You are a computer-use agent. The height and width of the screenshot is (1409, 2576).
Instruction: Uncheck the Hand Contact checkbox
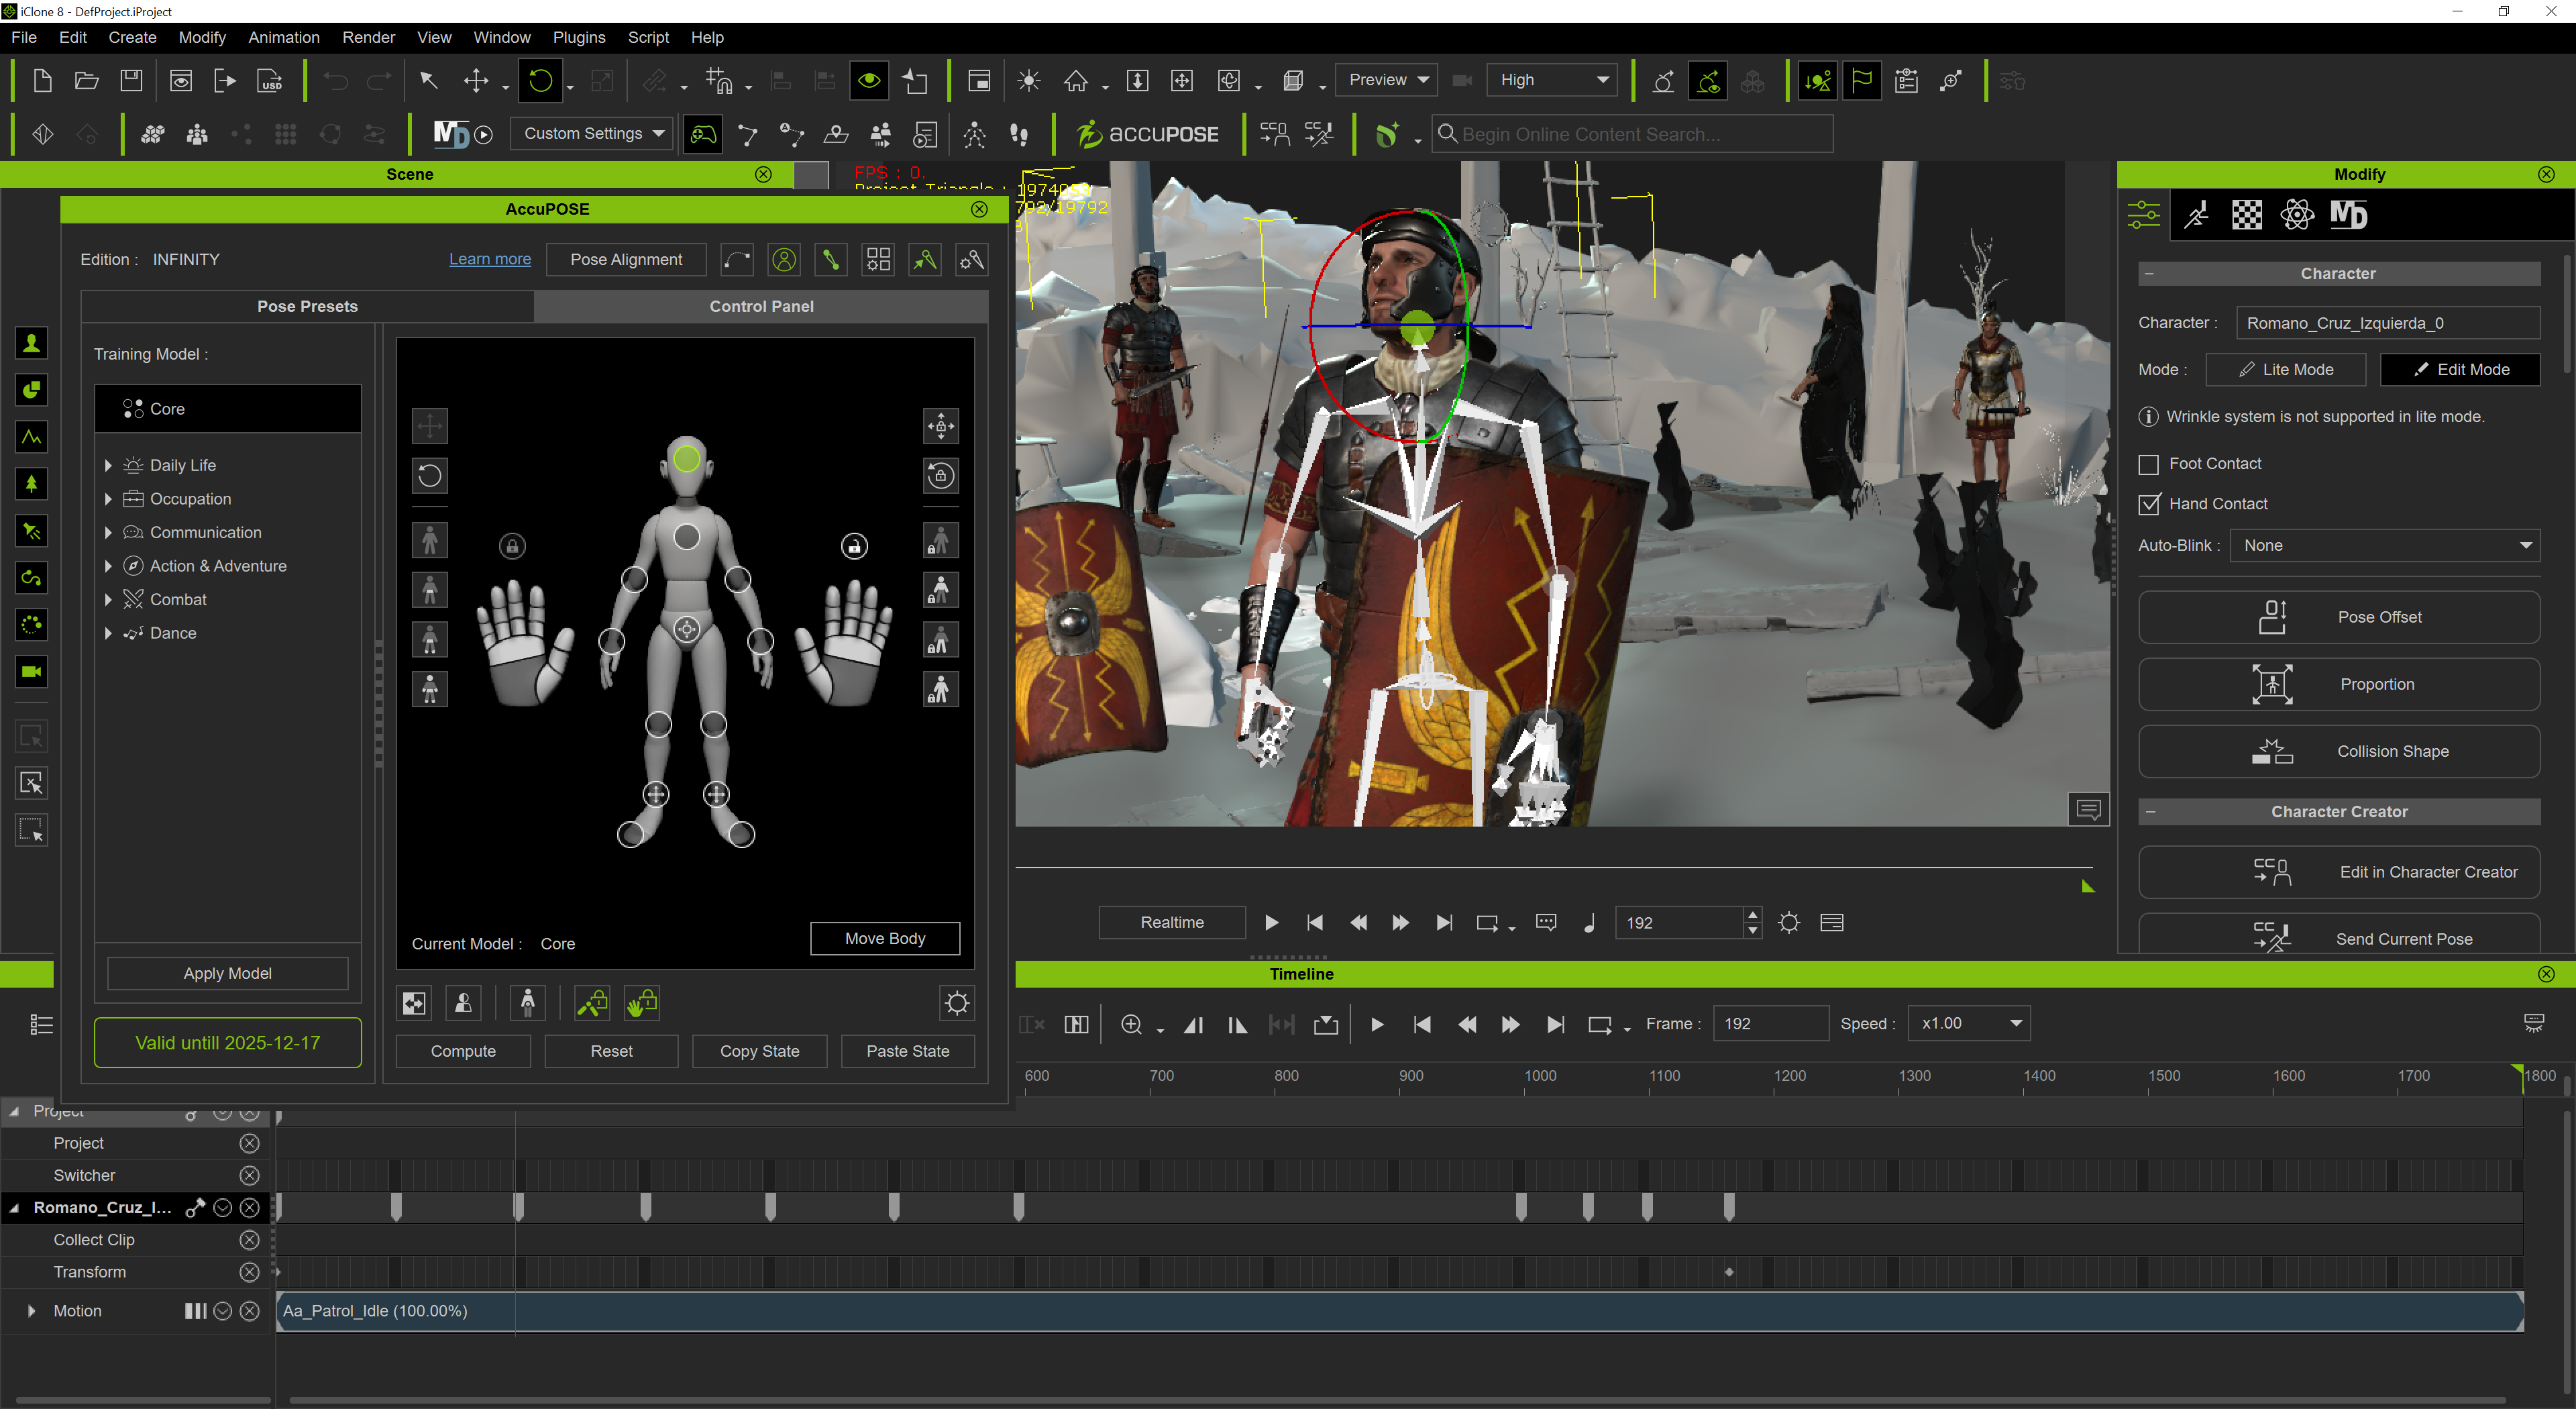pos(2148,504)
